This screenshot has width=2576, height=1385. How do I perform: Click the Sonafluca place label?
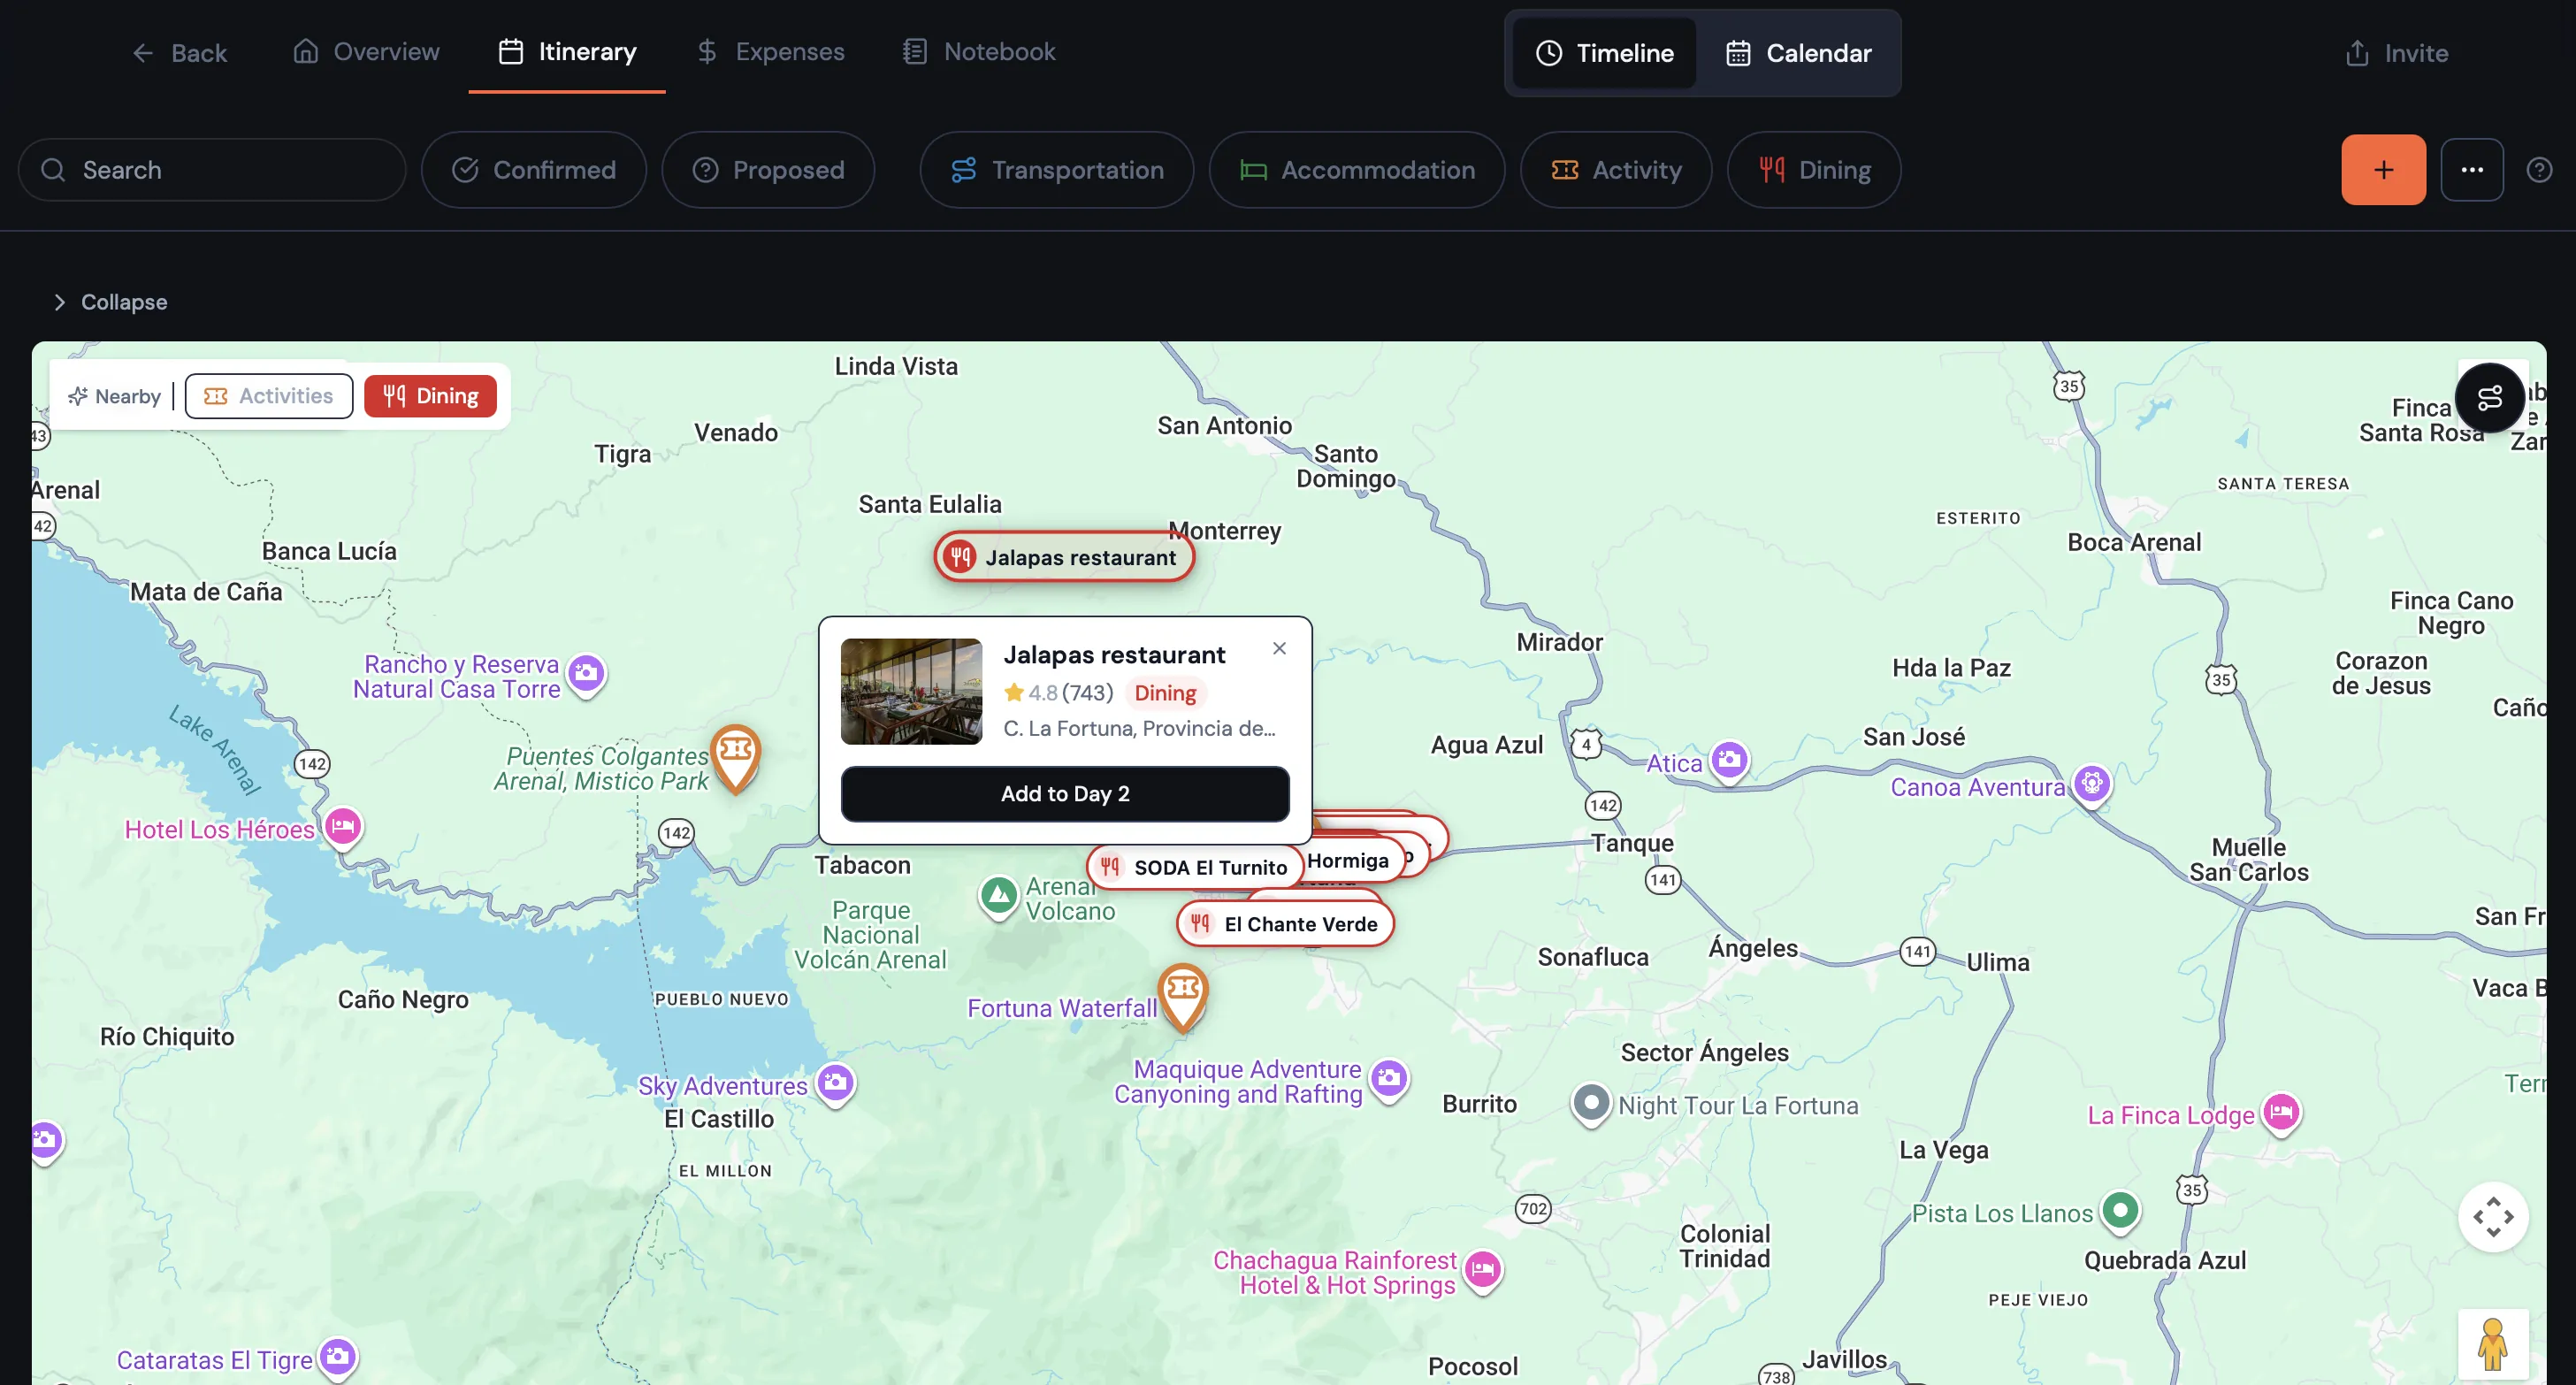[x=1592, y=957]
